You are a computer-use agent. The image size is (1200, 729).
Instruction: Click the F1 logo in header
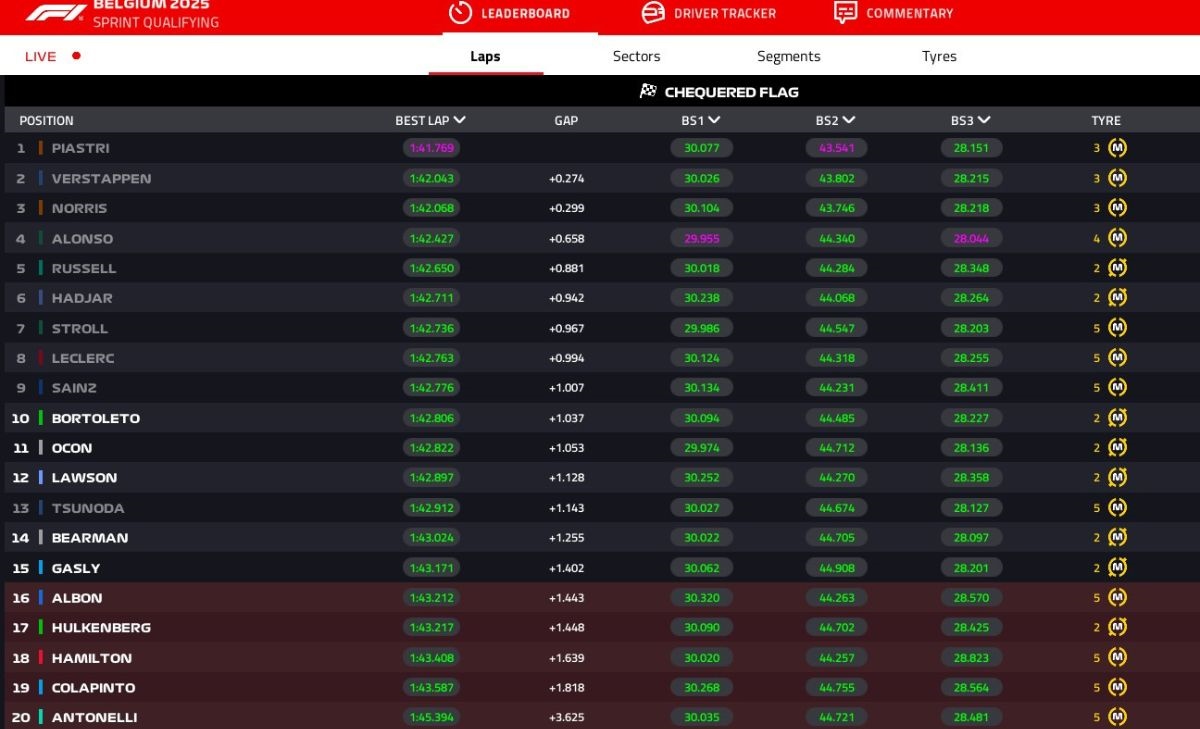(x=54, y=13)
